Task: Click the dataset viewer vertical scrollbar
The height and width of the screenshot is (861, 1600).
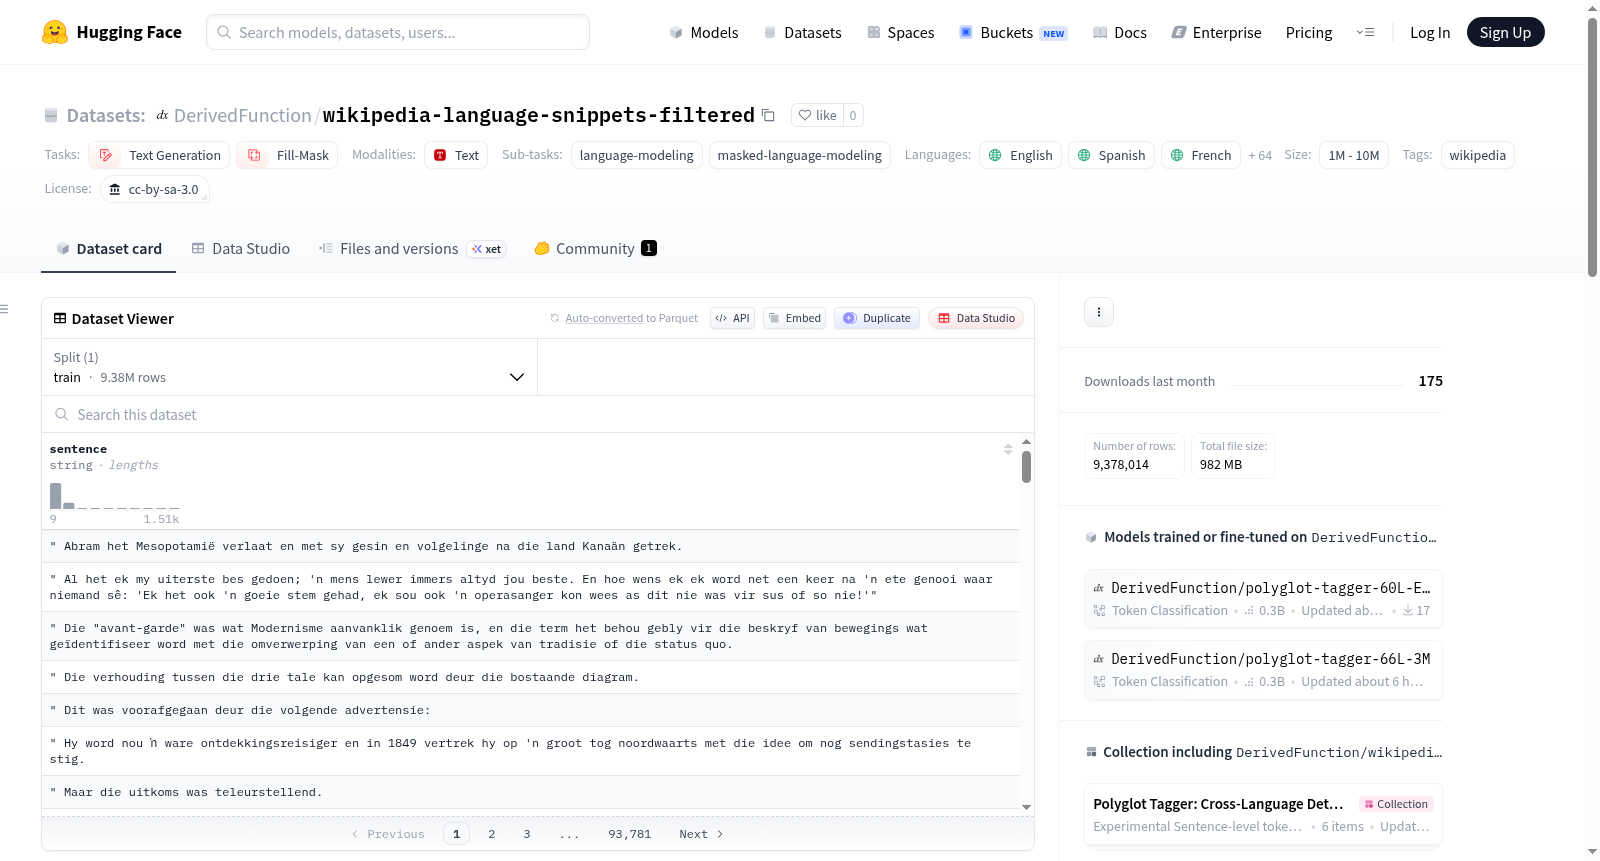Action: pos(1026,467)
